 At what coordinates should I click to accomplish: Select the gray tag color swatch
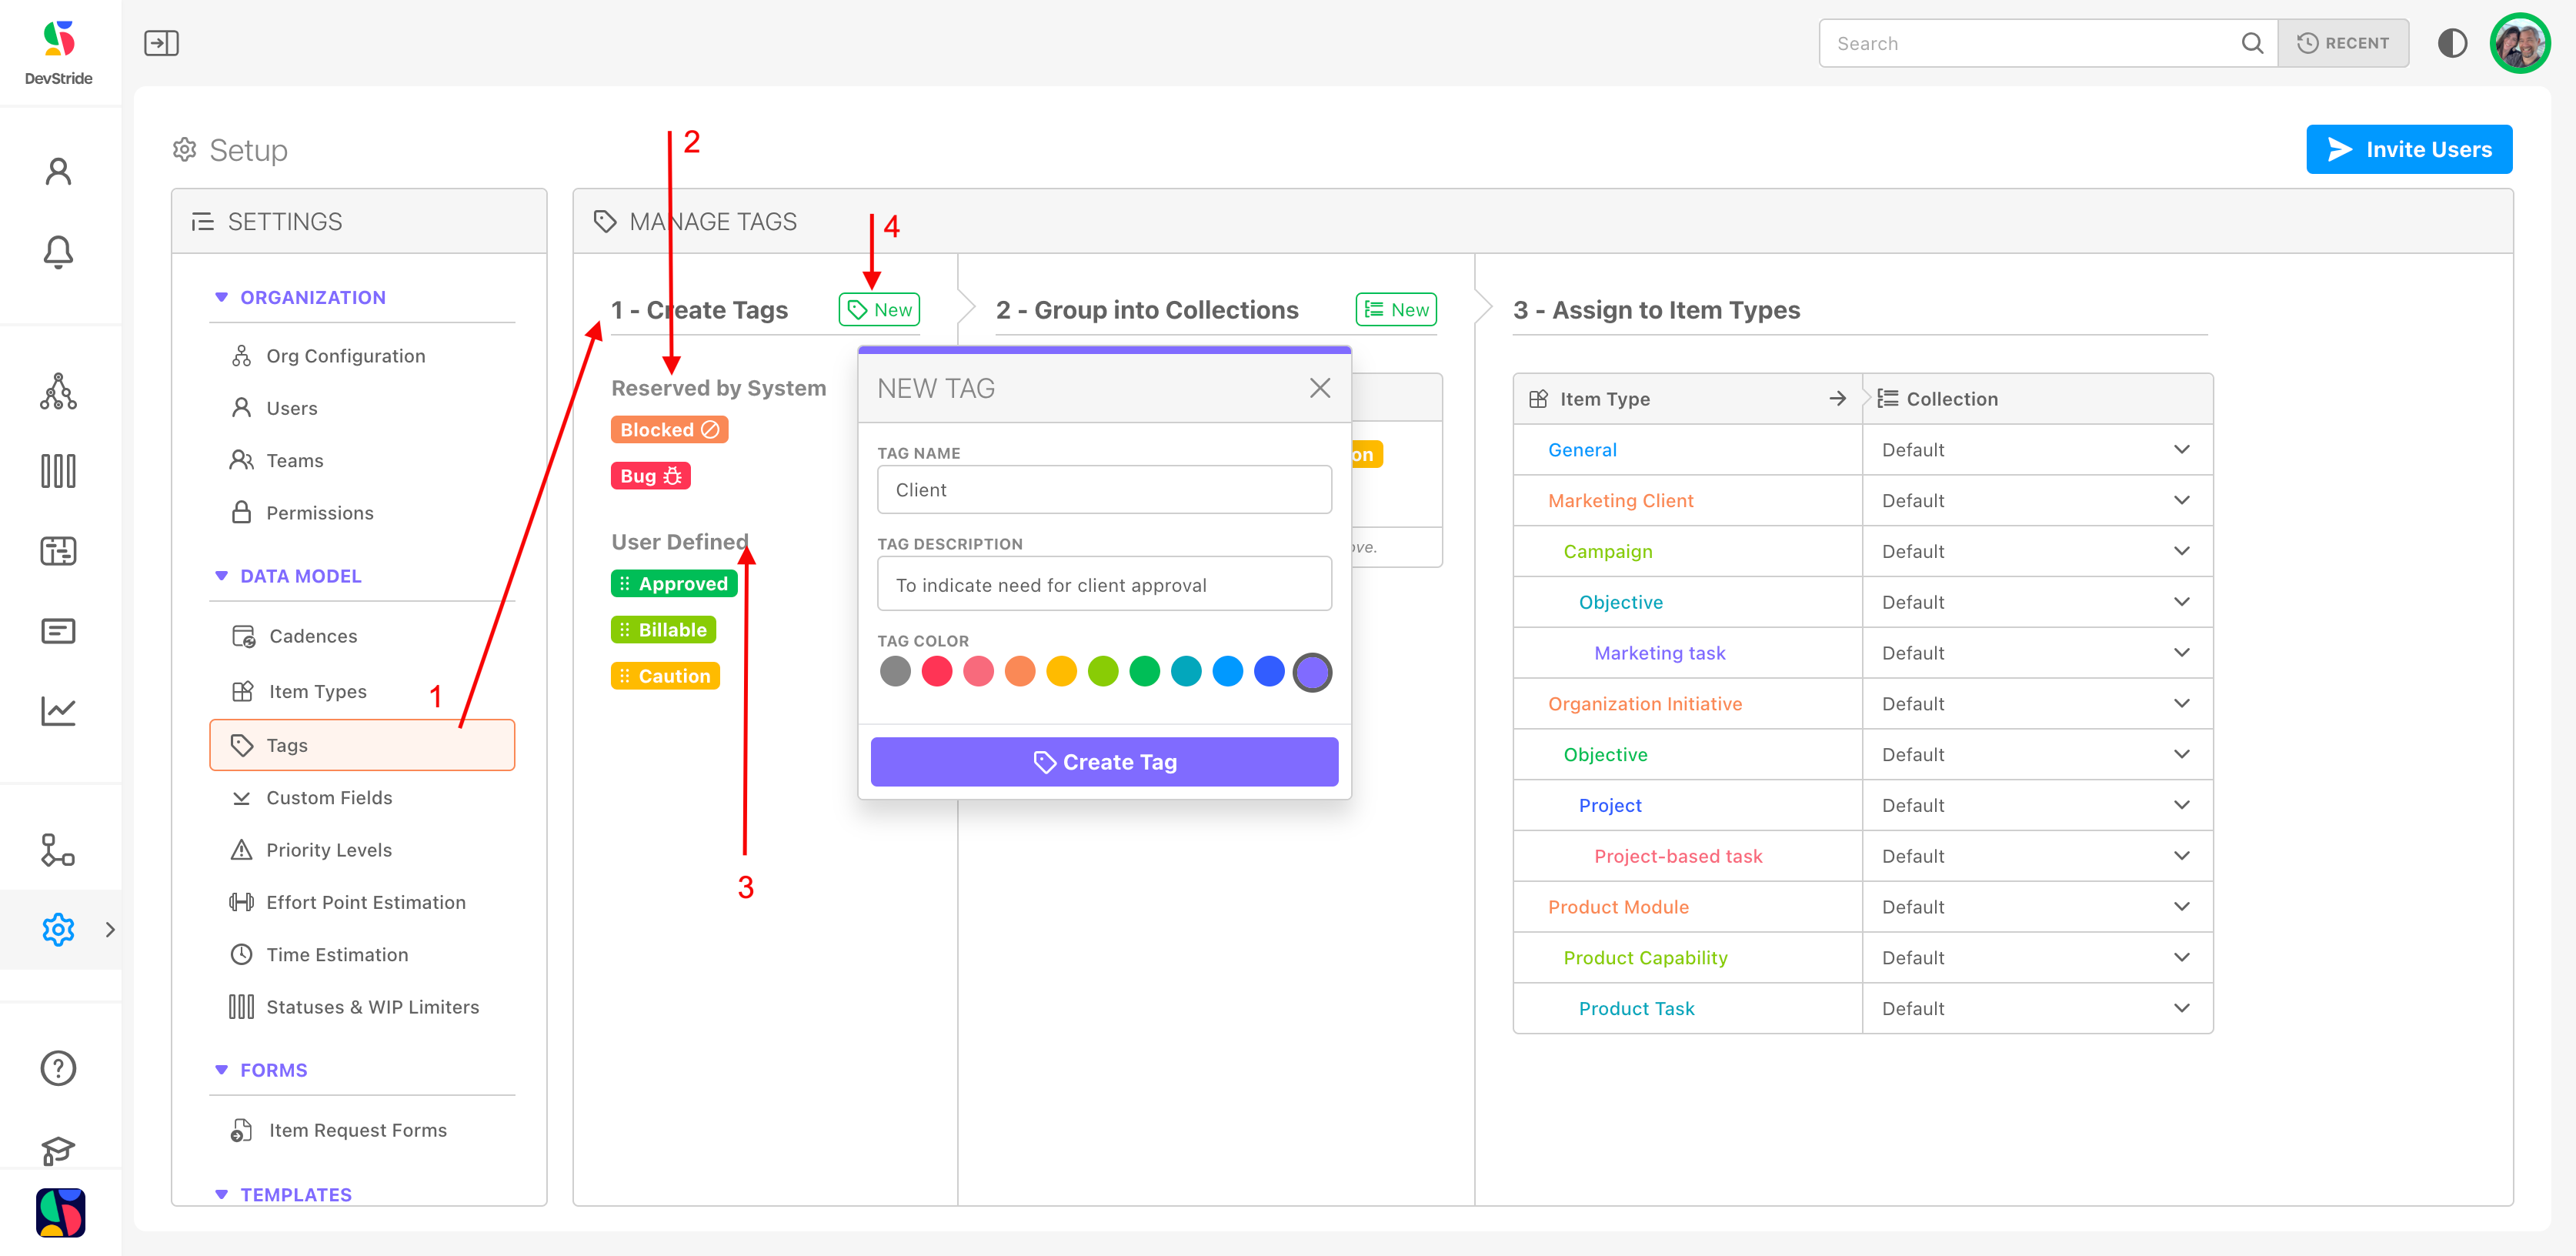click(895, 671)
